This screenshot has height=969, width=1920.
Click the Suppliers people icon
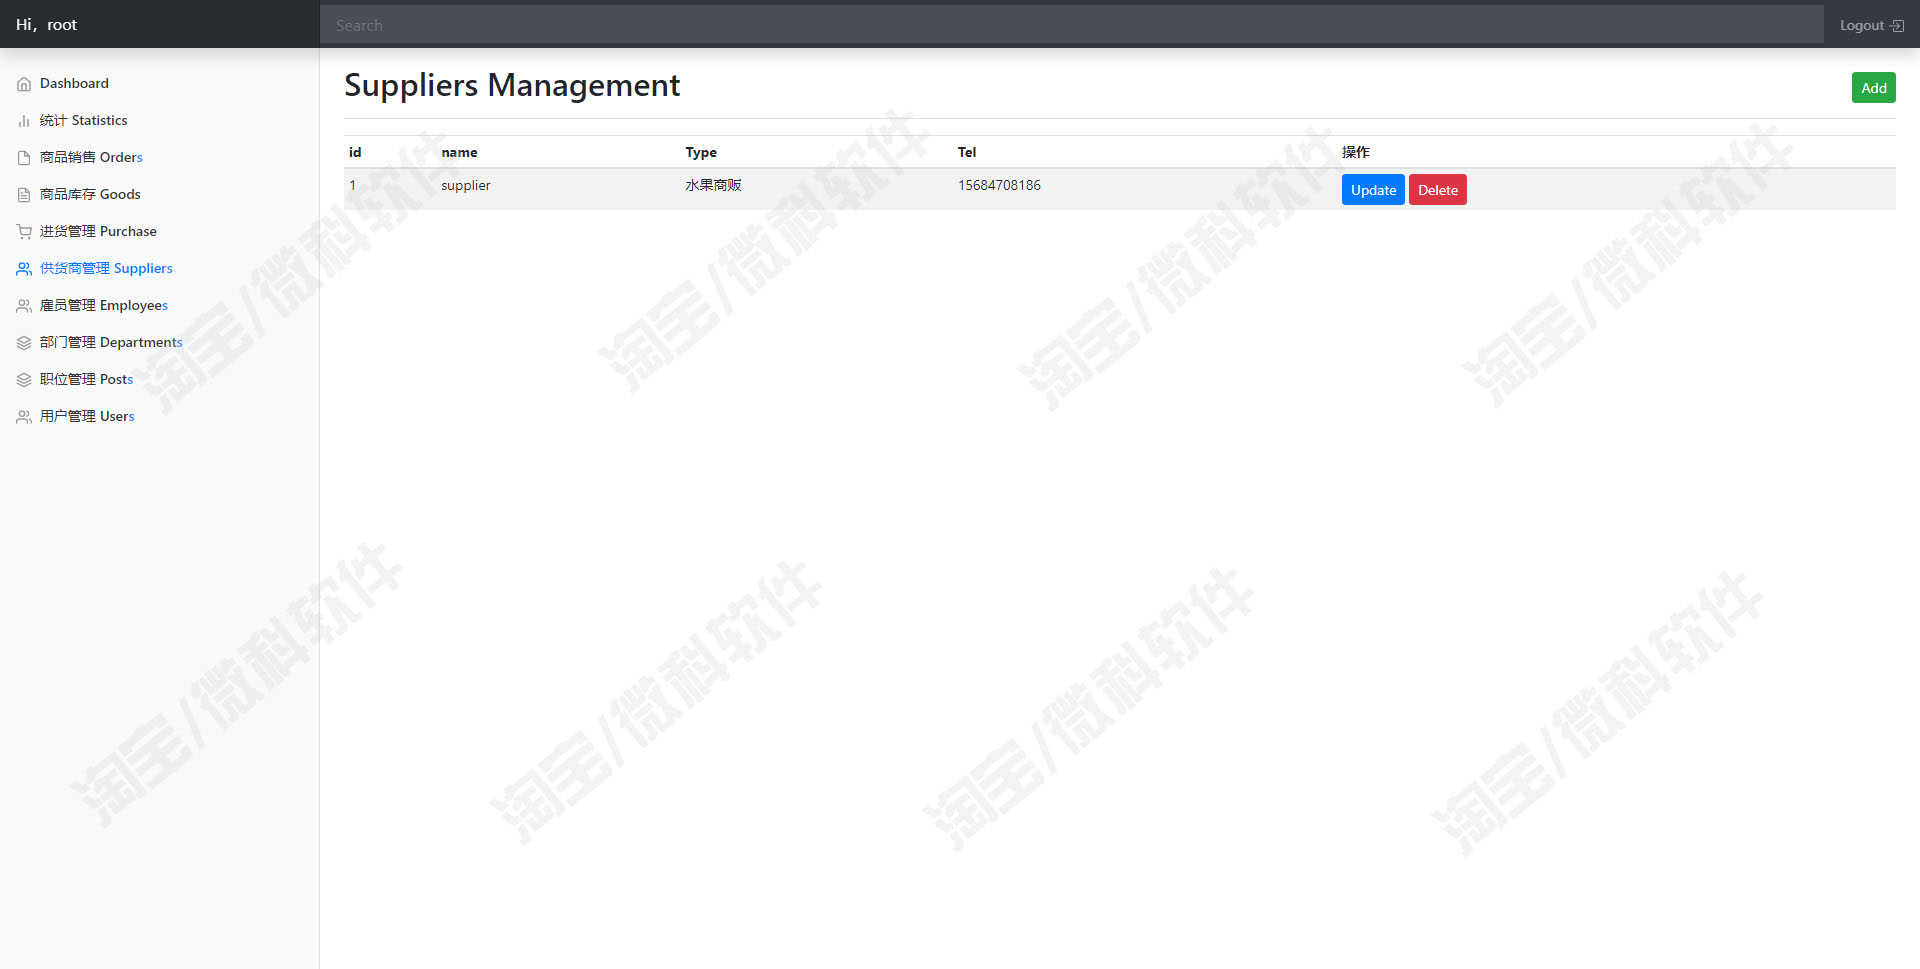point(24,269)
